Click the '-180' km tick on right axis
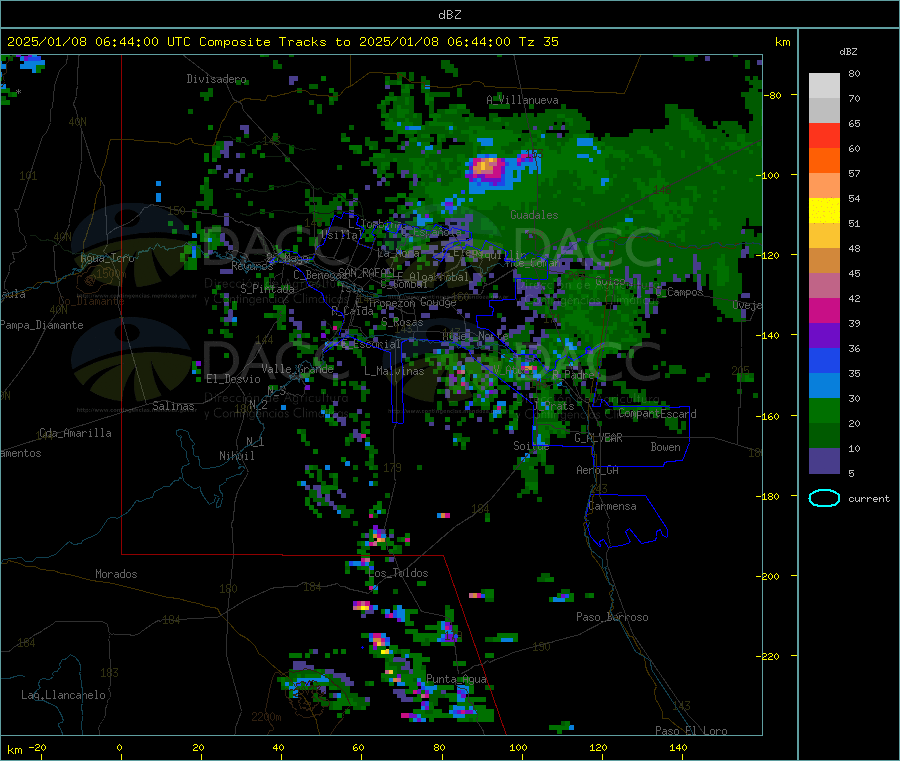 (770, 496)
